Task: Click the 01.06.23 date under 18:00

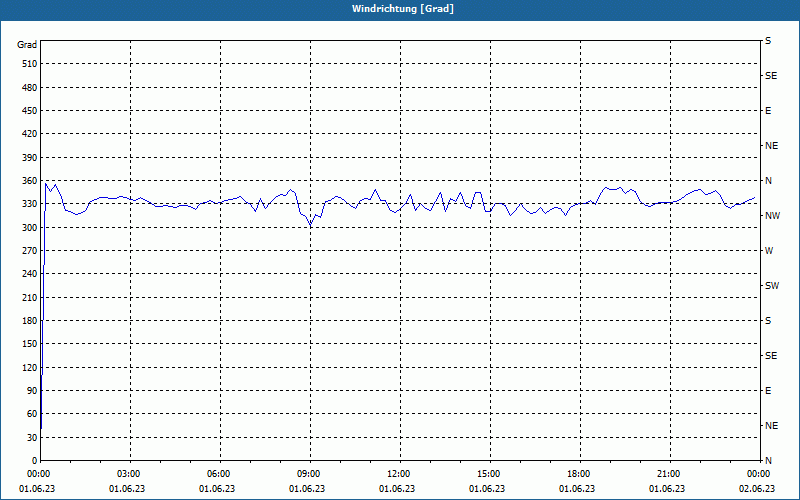Action: (577, 488)
